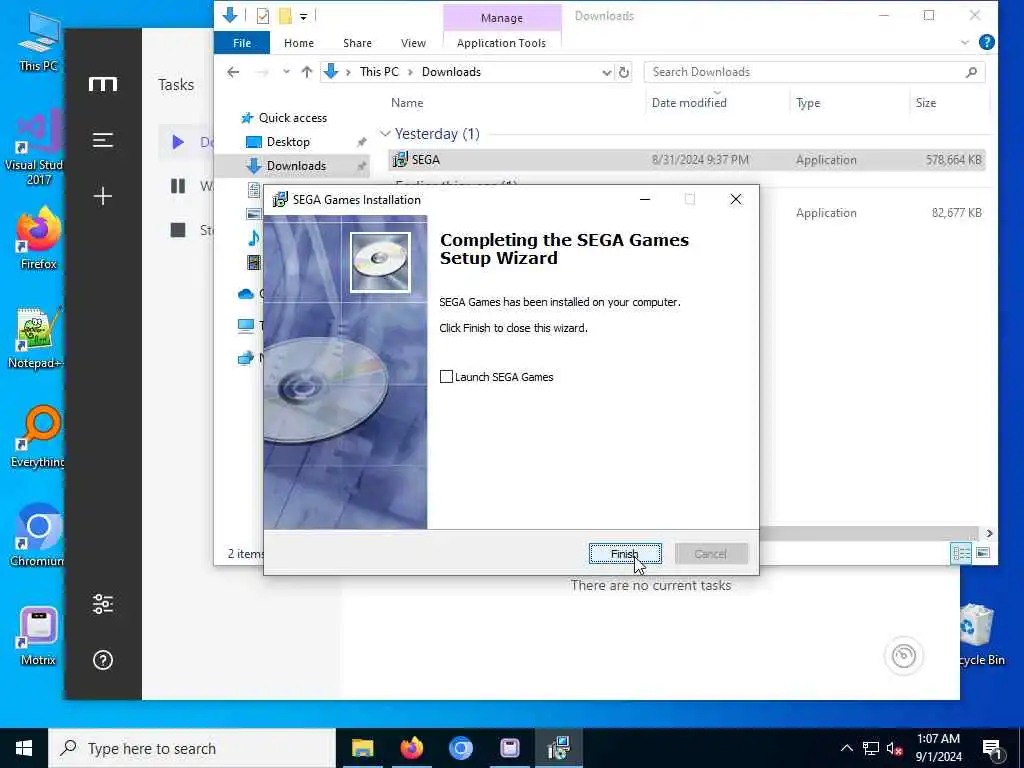The width and height of the screenshot is (1024, 768).
Task: Select Downloads in the navigation pane
Action: 295,166
